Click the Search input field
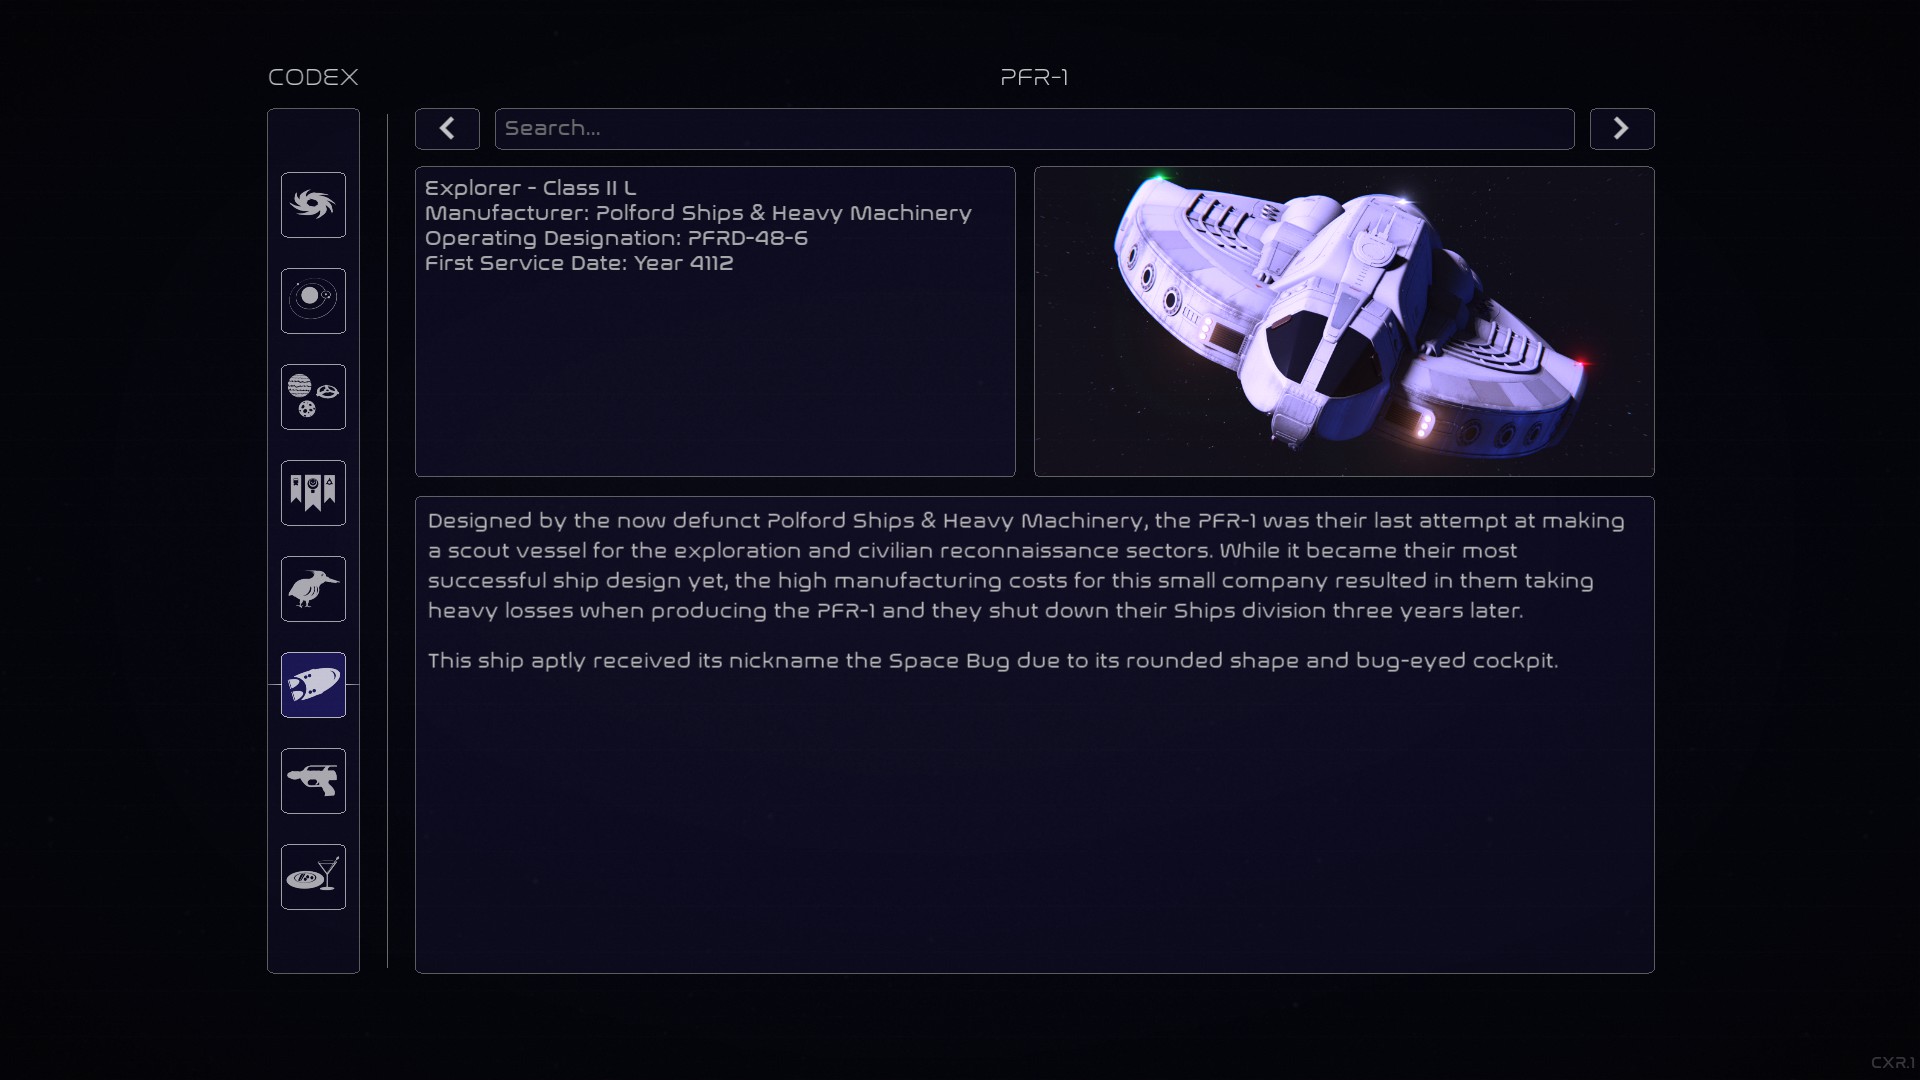 [1034, 129]
